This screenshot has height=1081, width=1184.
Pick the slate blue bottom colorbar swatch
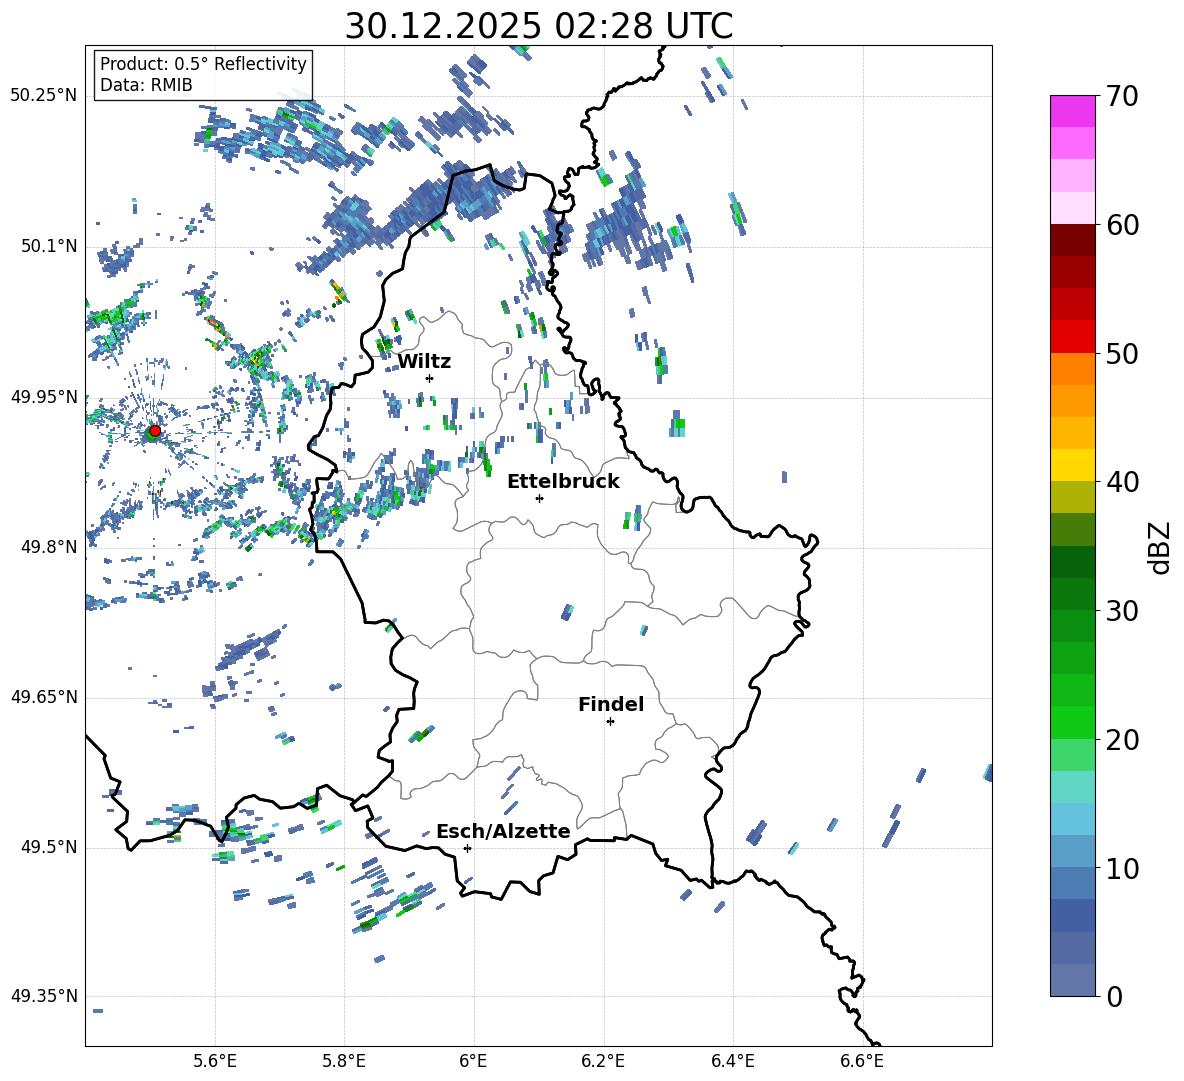click(x=1072, y=980)
